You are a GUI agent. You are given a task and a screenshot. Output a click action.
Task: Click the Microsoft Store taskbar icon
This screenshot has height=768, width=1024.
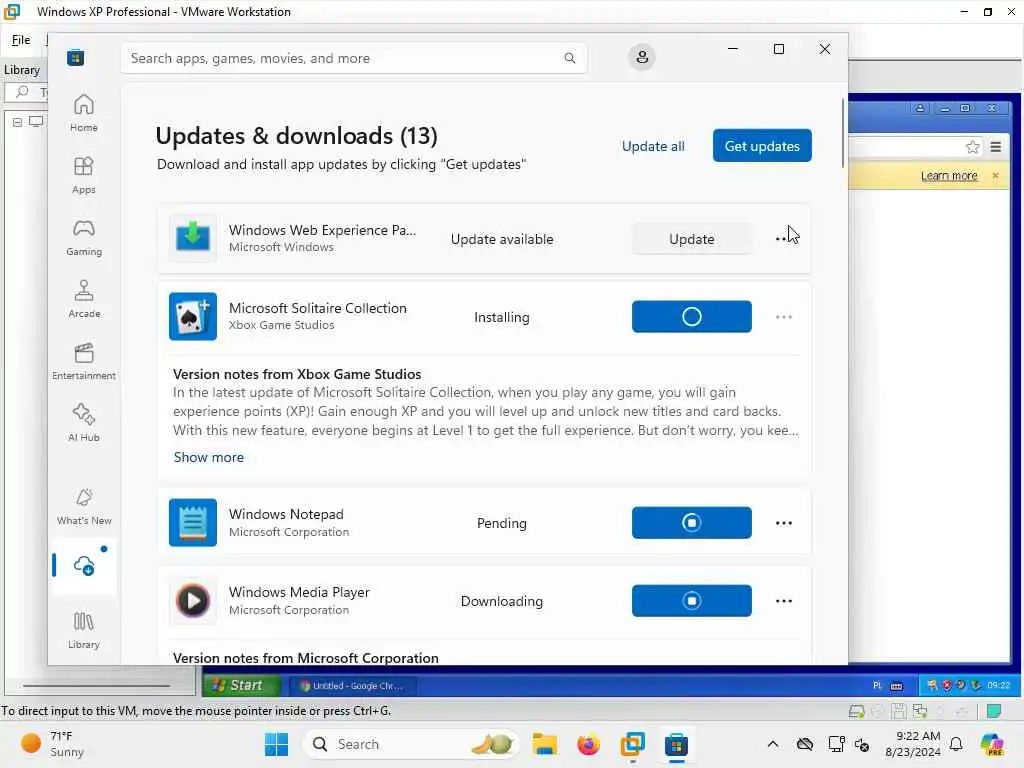(x=676, y=744)
